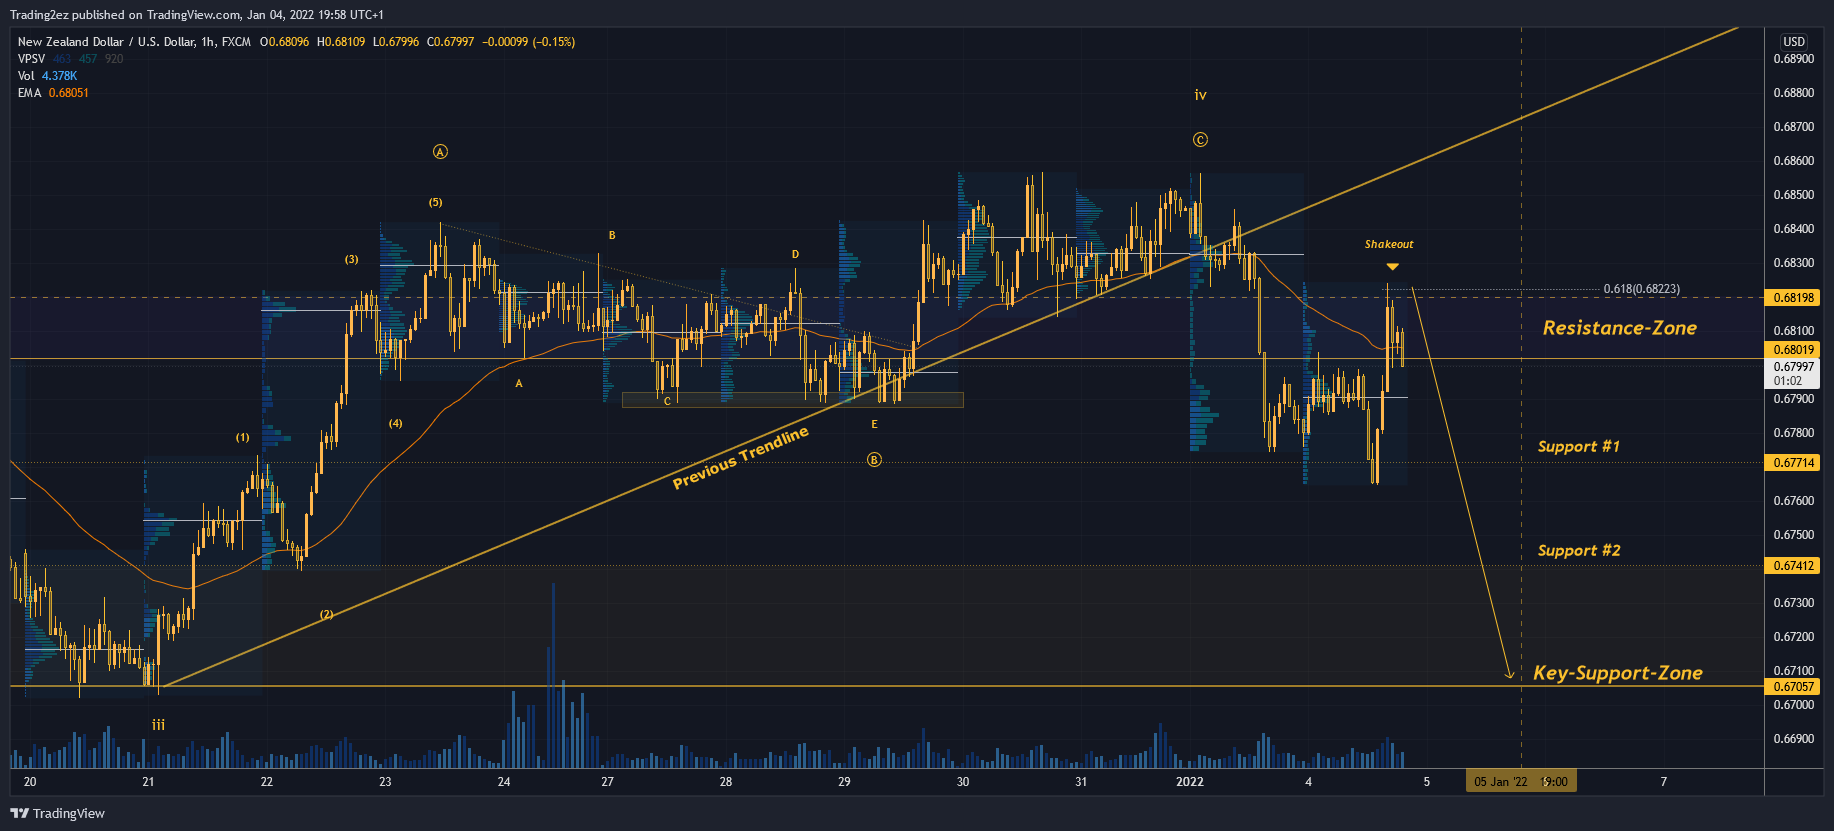Click the circled A wave label

coord(440,152)
